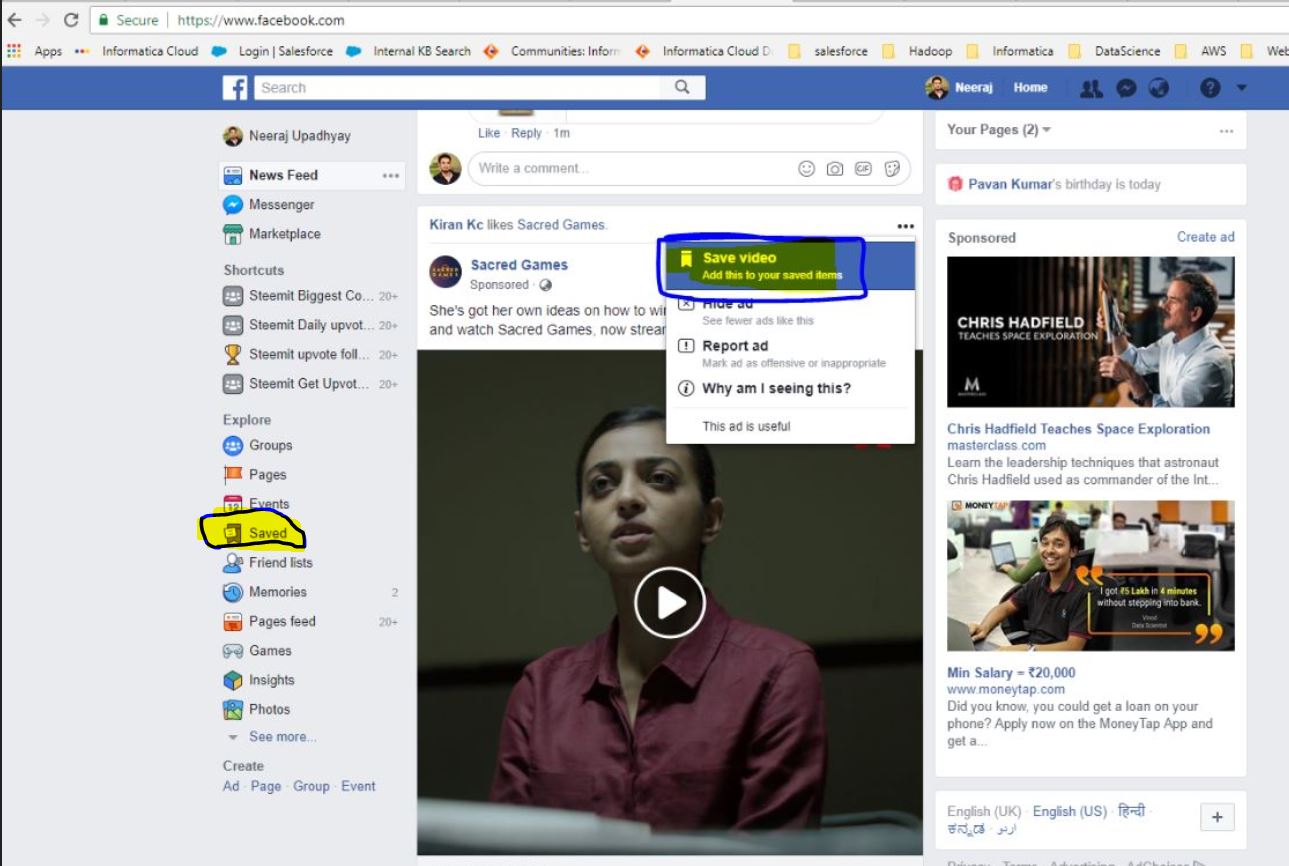1289x866 pixels.
Task: Open the Steemit Biggest Co... shortcut
Action: point(310,296)
